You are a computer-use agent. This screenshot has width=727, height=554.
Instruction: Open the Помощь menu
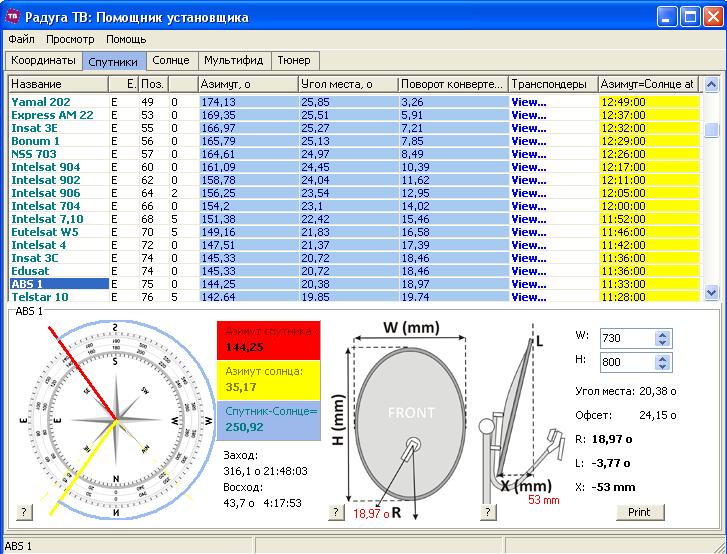pyautogui.click(x=126, y=39)
